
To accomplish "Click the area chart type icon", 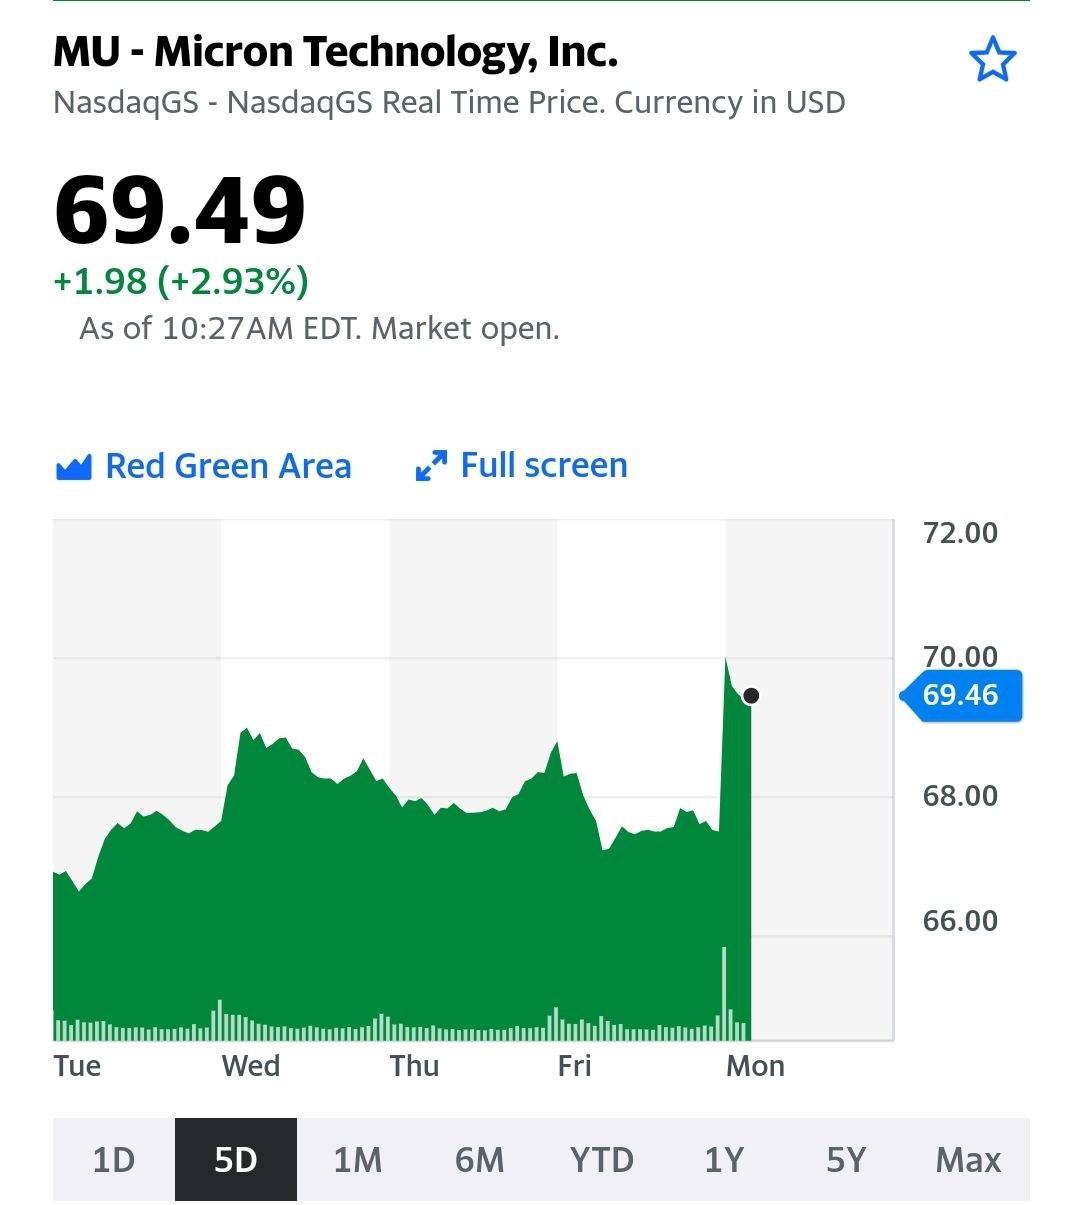I will 74,467.
